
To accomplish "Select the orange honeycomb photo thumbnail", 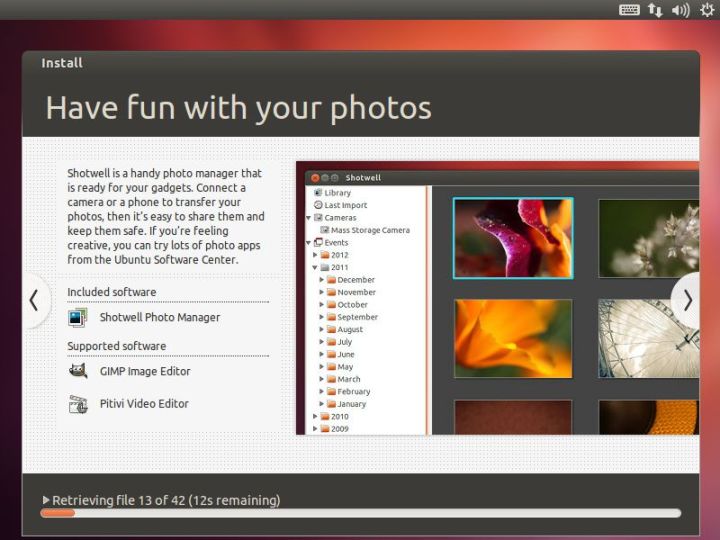I will point(649,417).
